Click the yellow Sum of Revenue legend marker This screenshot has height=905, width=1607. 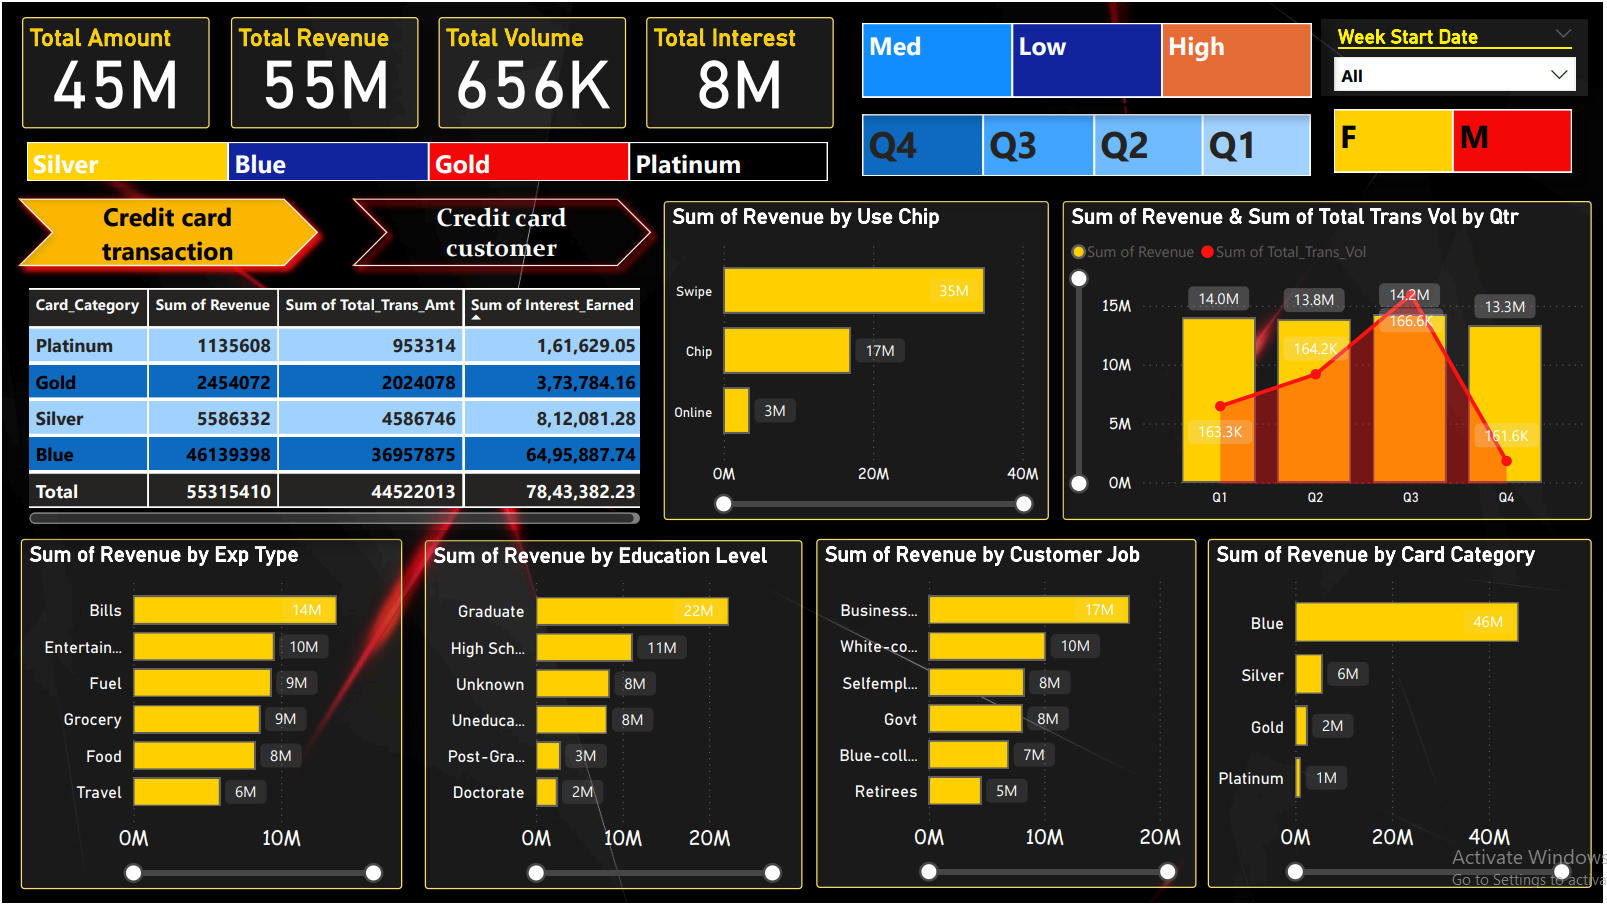tap(1078, 252)
